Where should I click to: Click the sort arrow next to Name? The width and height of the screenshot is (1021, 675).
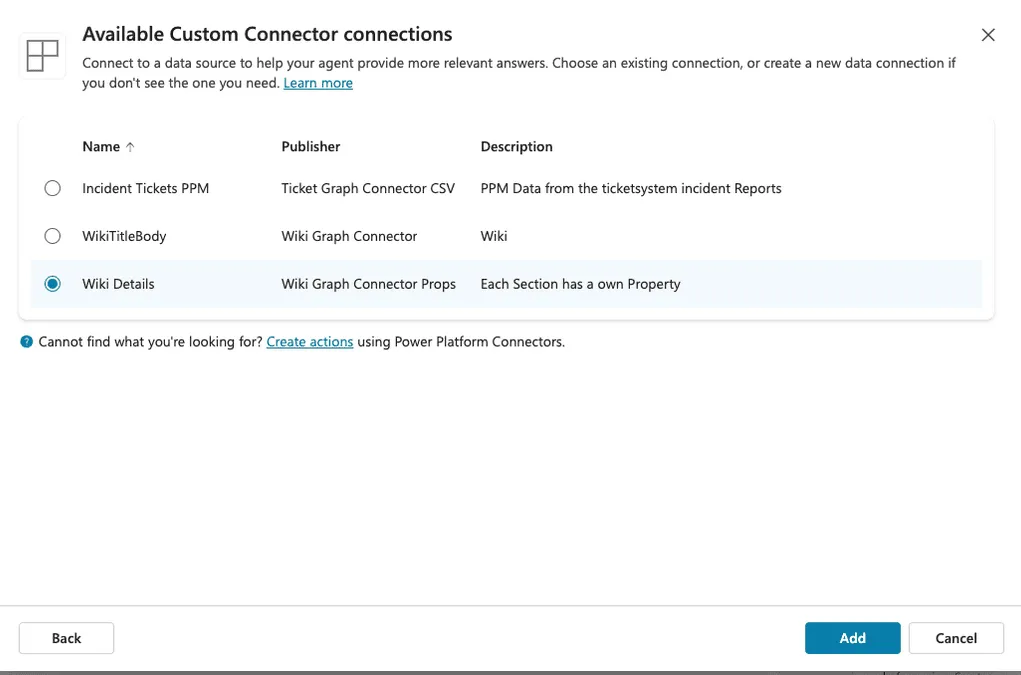(131, 146)
